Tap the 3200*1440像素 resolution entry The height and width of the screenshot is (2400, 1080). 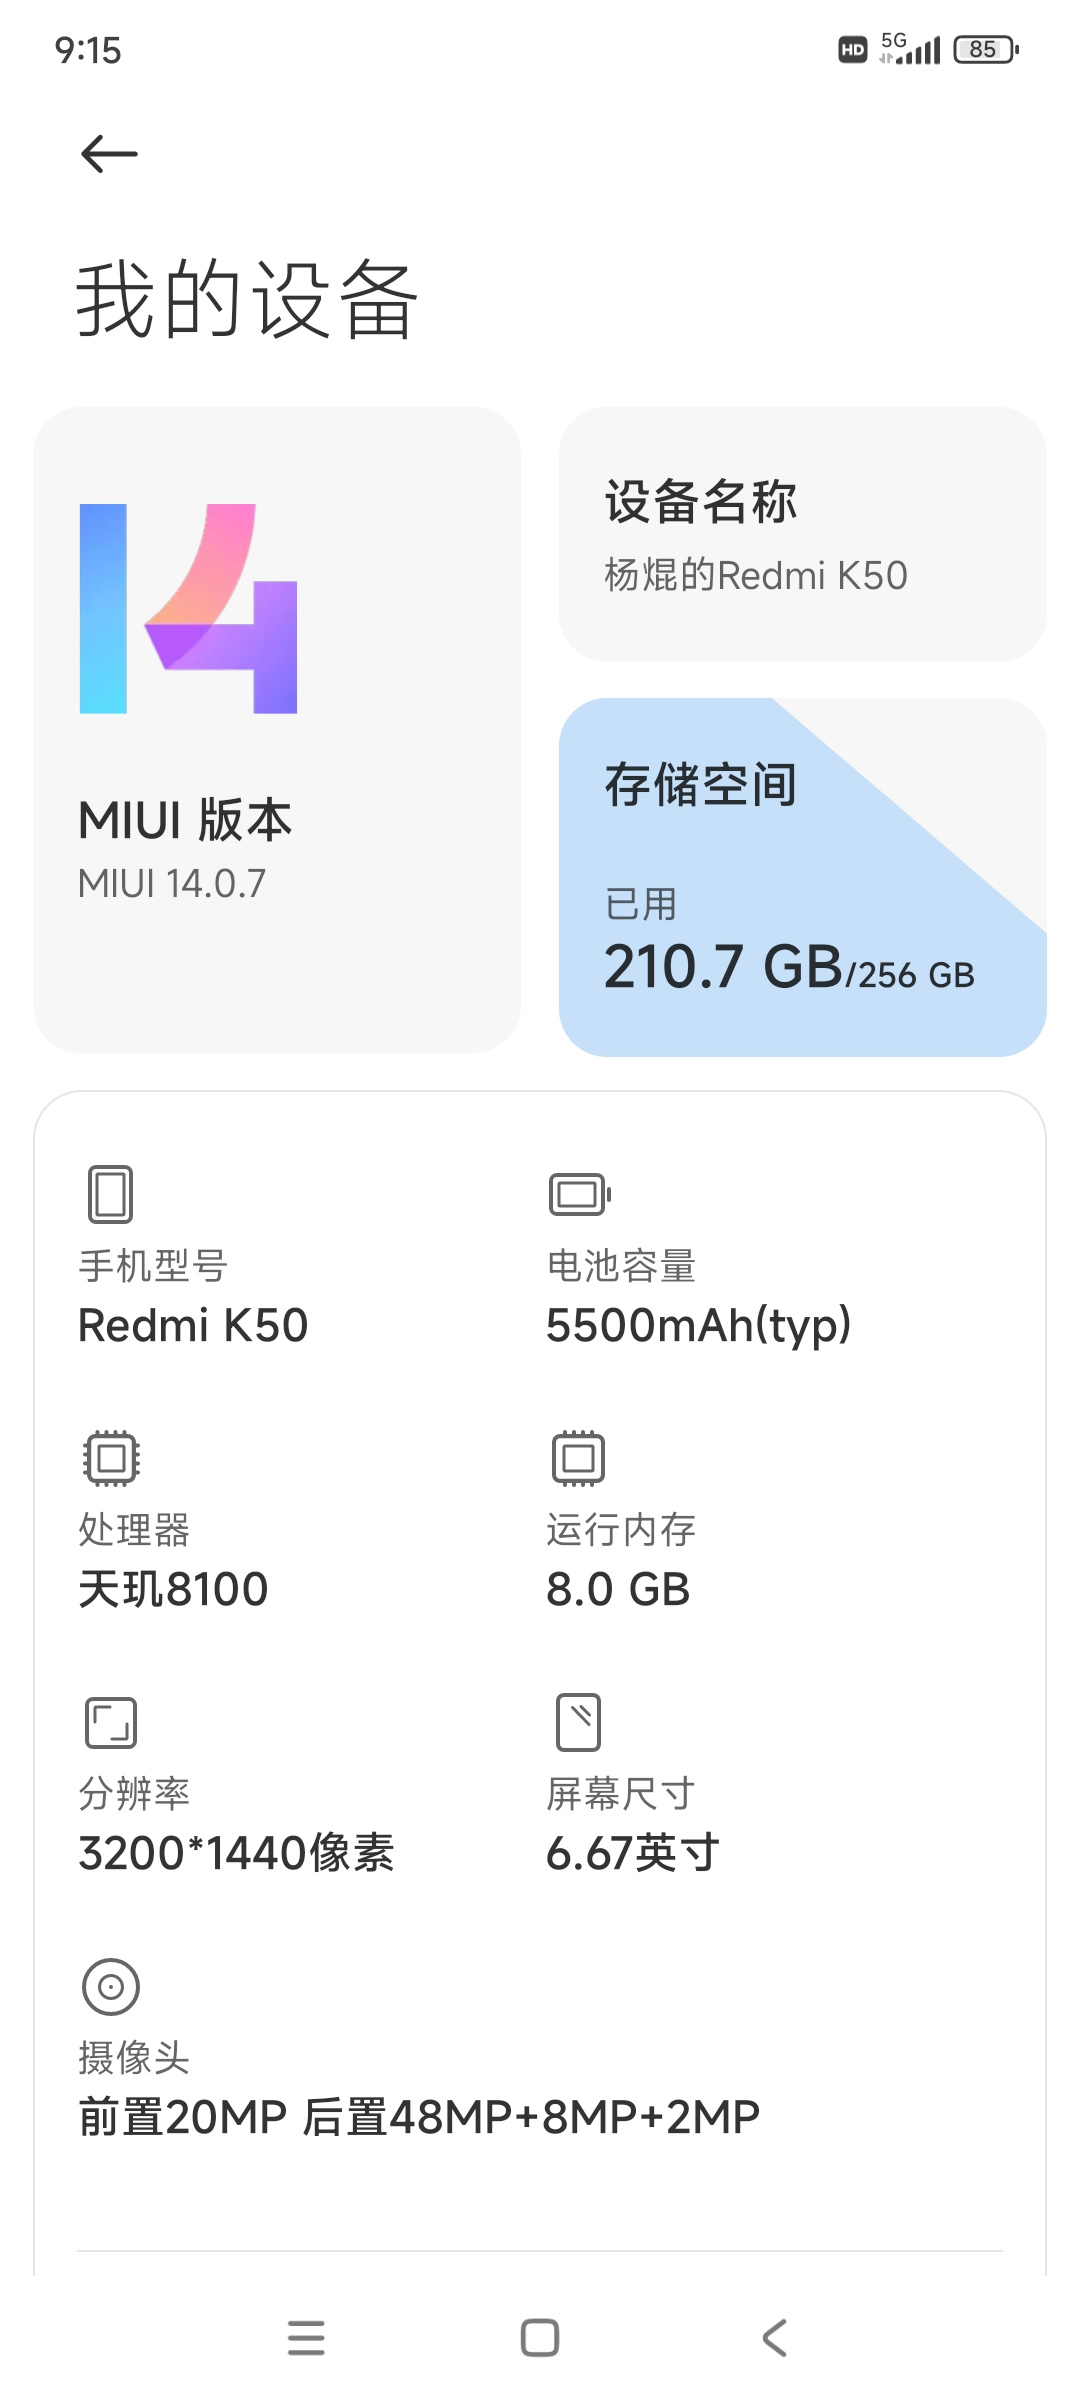236,1854
